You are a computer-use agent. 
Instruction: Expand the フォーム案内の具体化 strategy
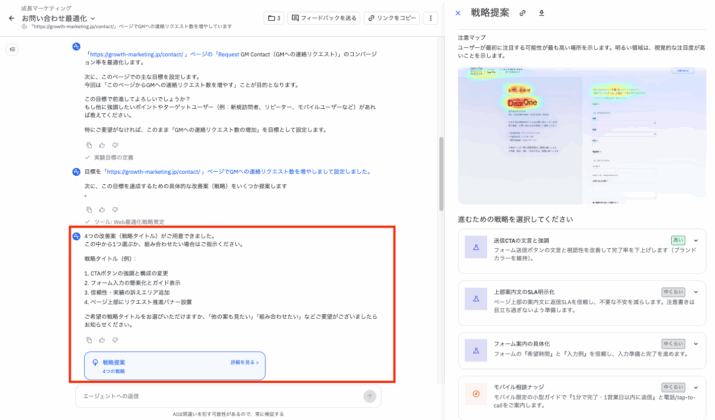click(696, 342)
